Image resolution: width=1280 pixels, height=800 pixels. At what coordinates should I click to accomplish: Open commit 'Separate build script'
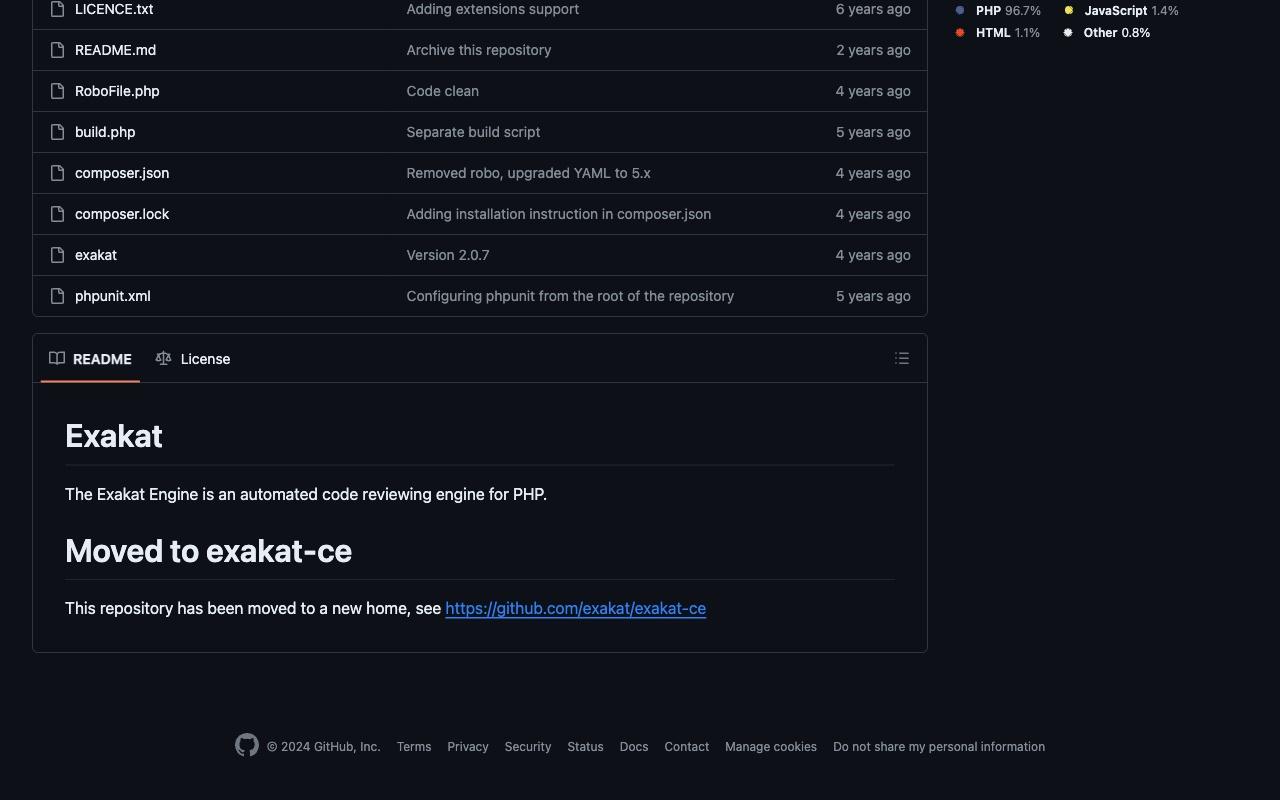click(x=473, y=132)
